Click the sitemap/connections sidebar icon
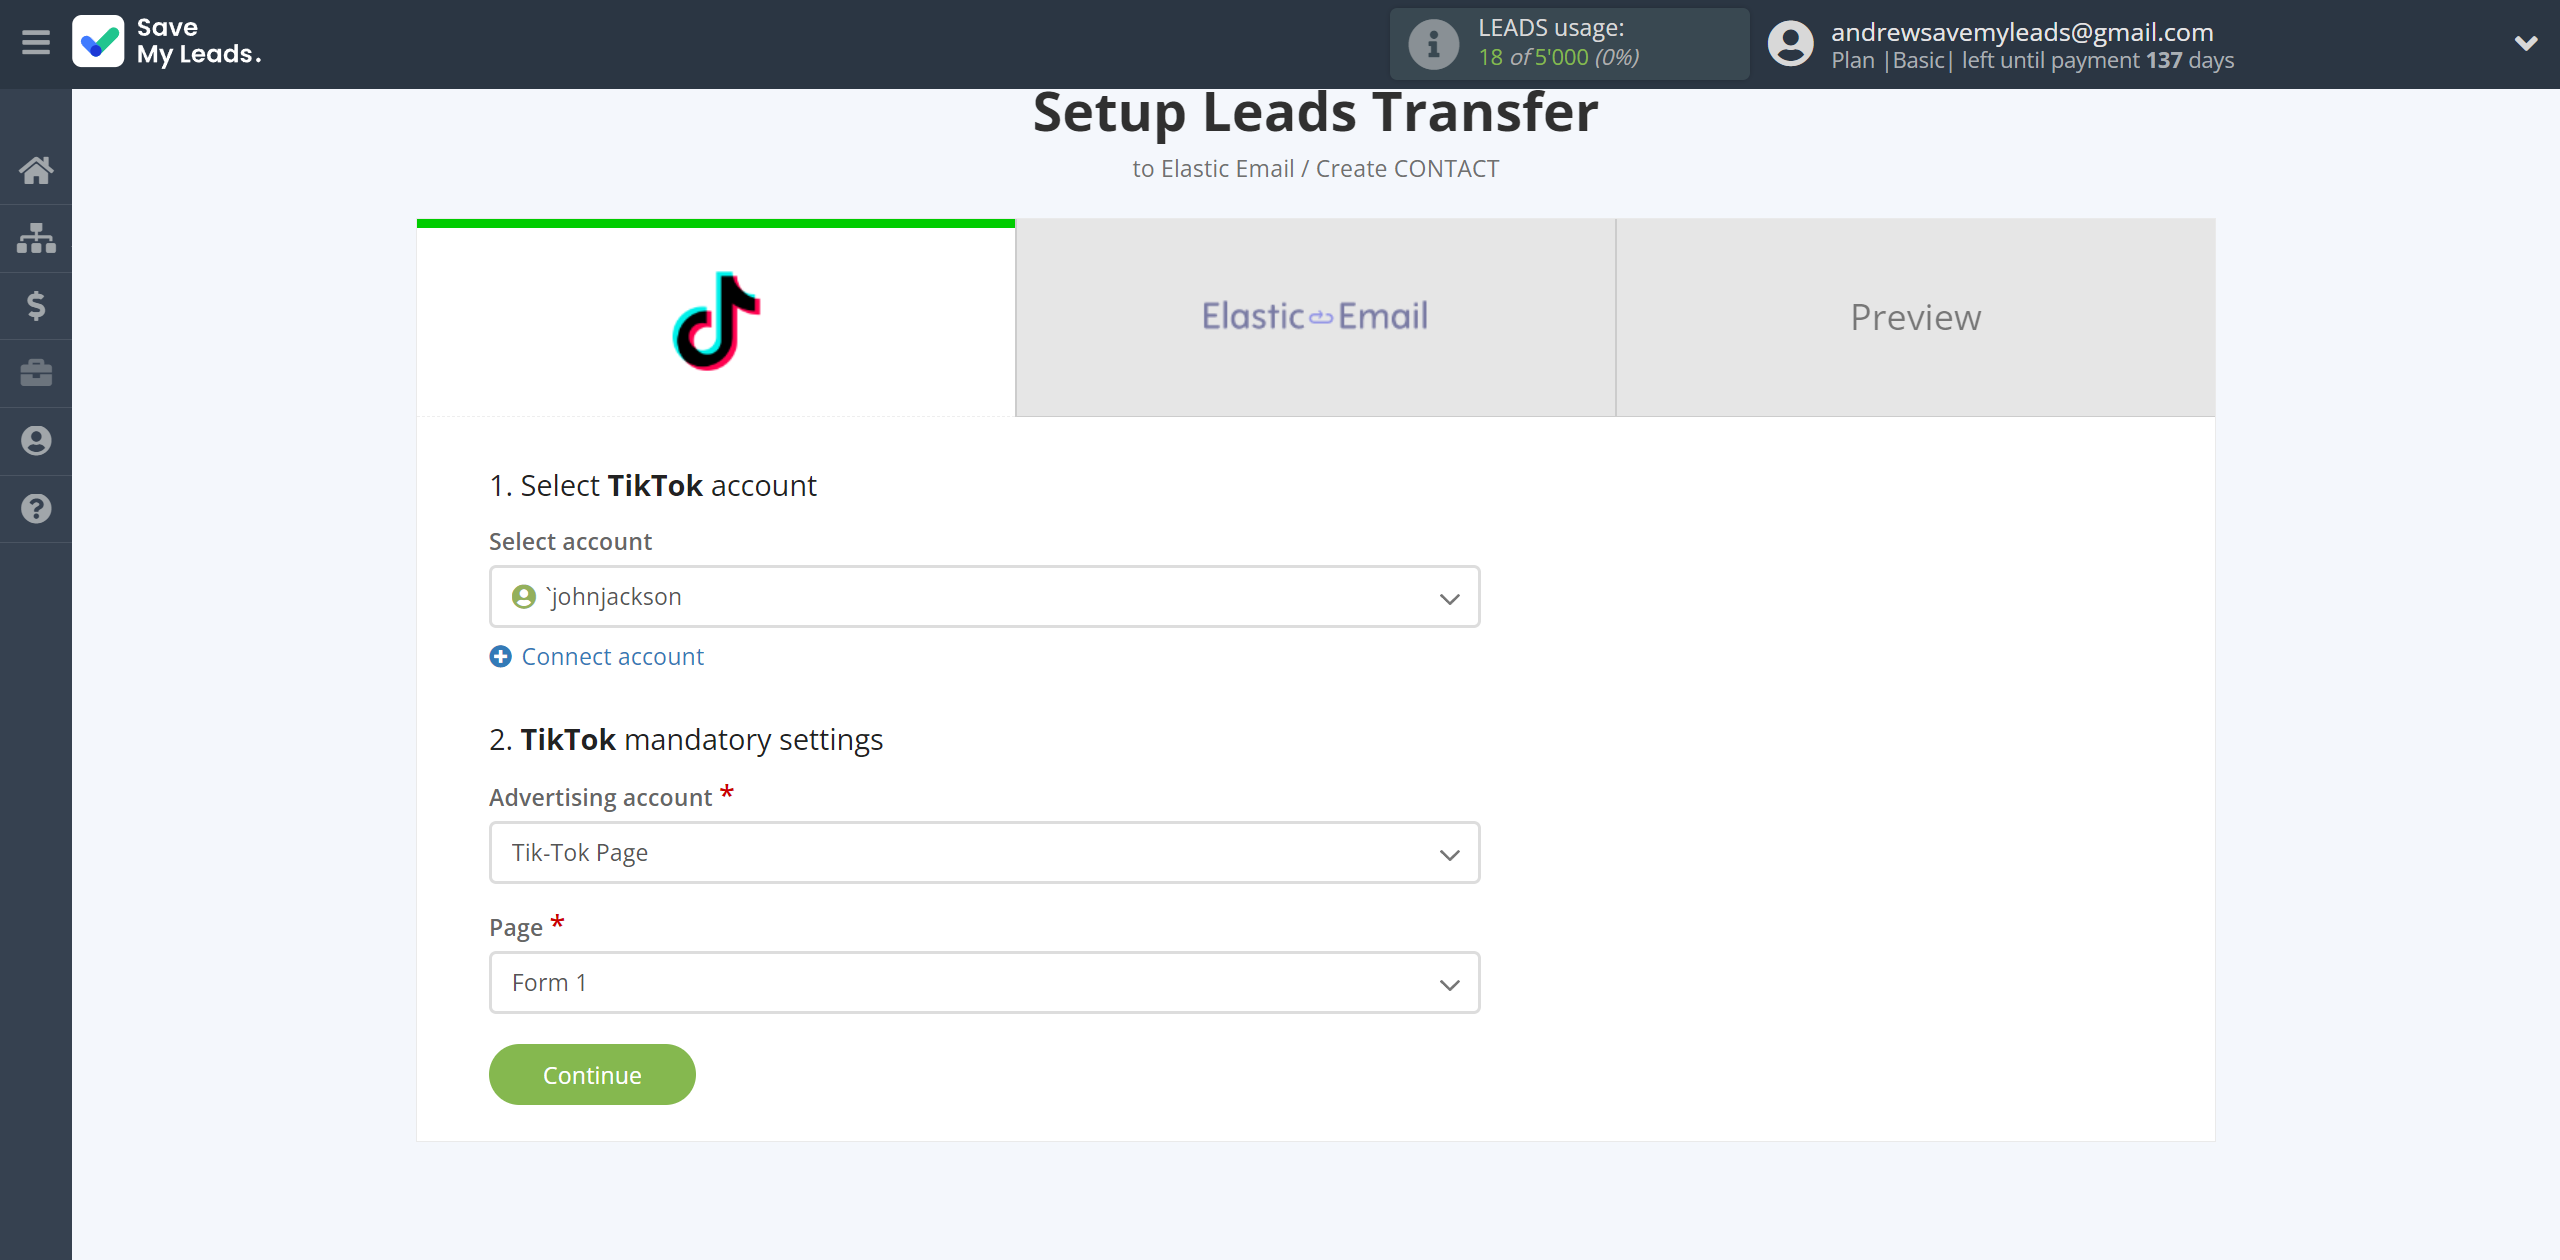This screenshot has height=1260, width=2560. [x=36, y=237]
